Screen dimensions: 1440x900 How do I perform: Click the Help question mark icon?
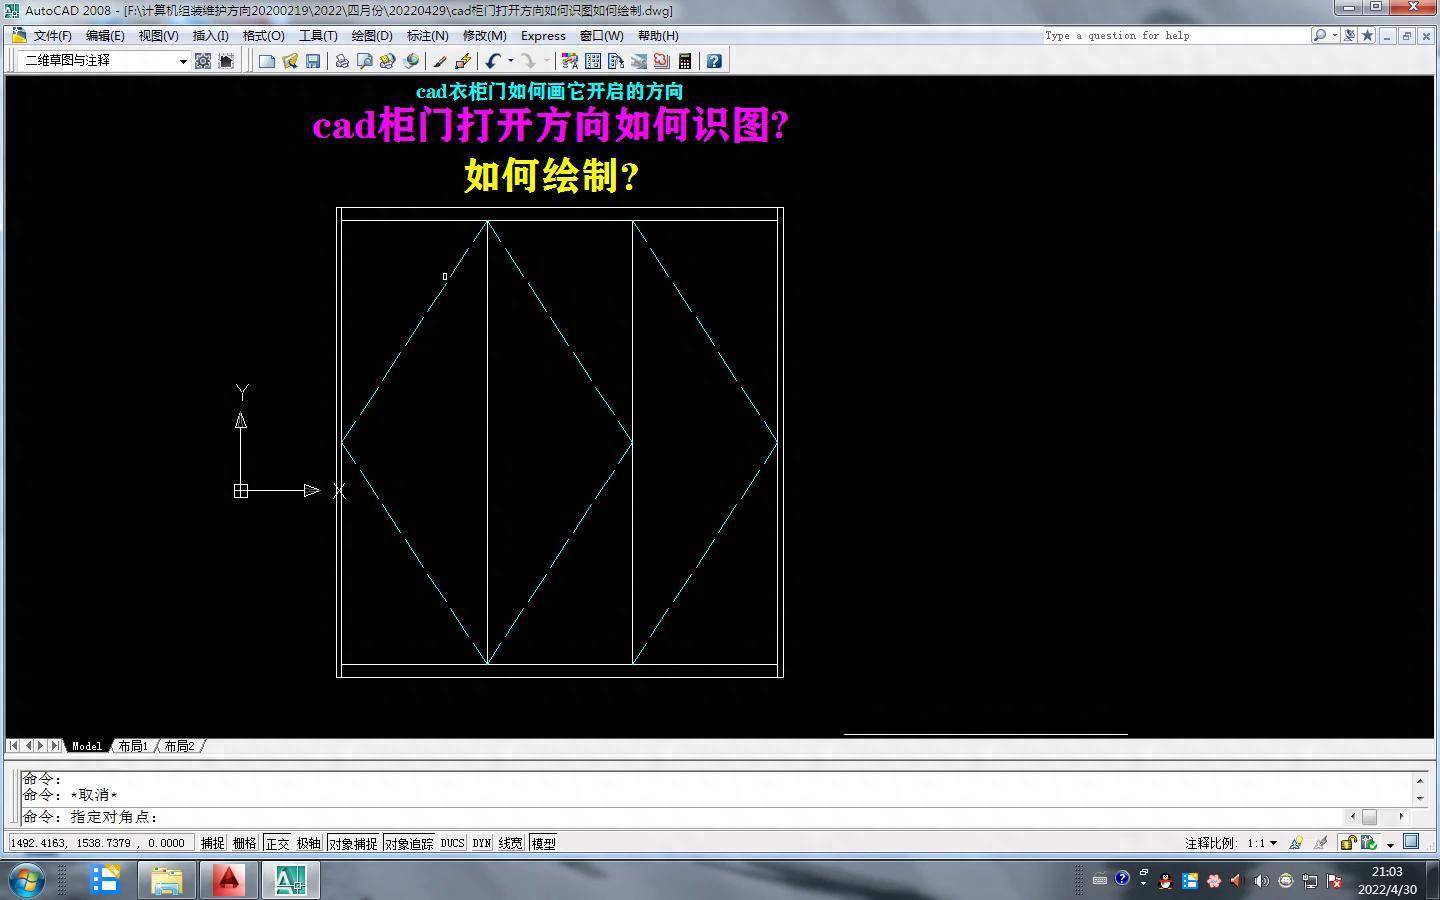click(714, 61)
